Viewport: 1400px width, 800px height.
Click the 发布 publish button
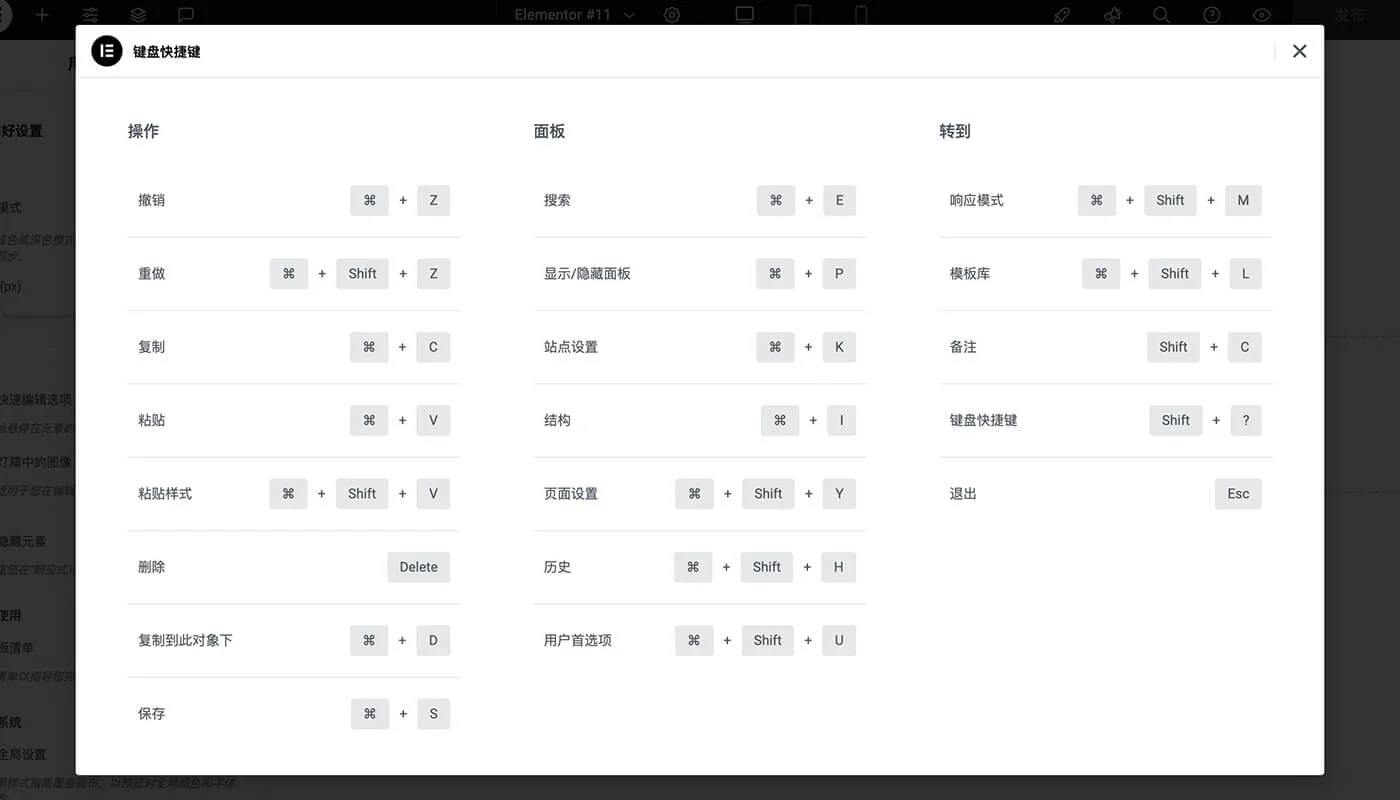coord(1350,15)
